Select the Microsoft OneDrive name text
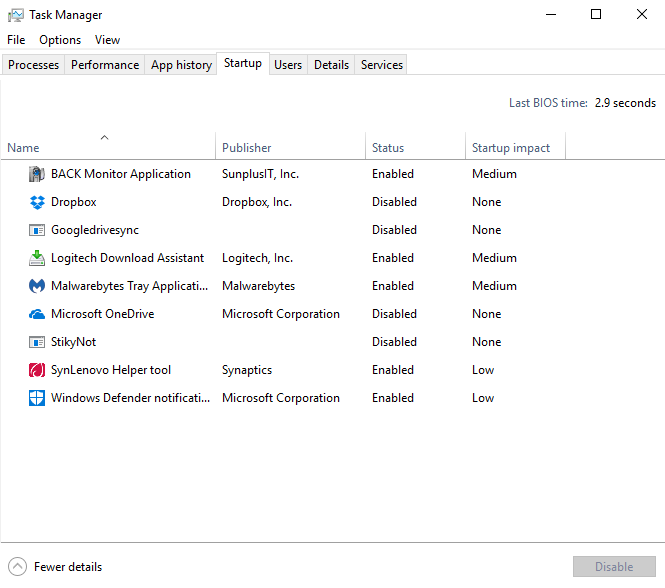Viewport: 665px width, 588px height. coord(103,314)
